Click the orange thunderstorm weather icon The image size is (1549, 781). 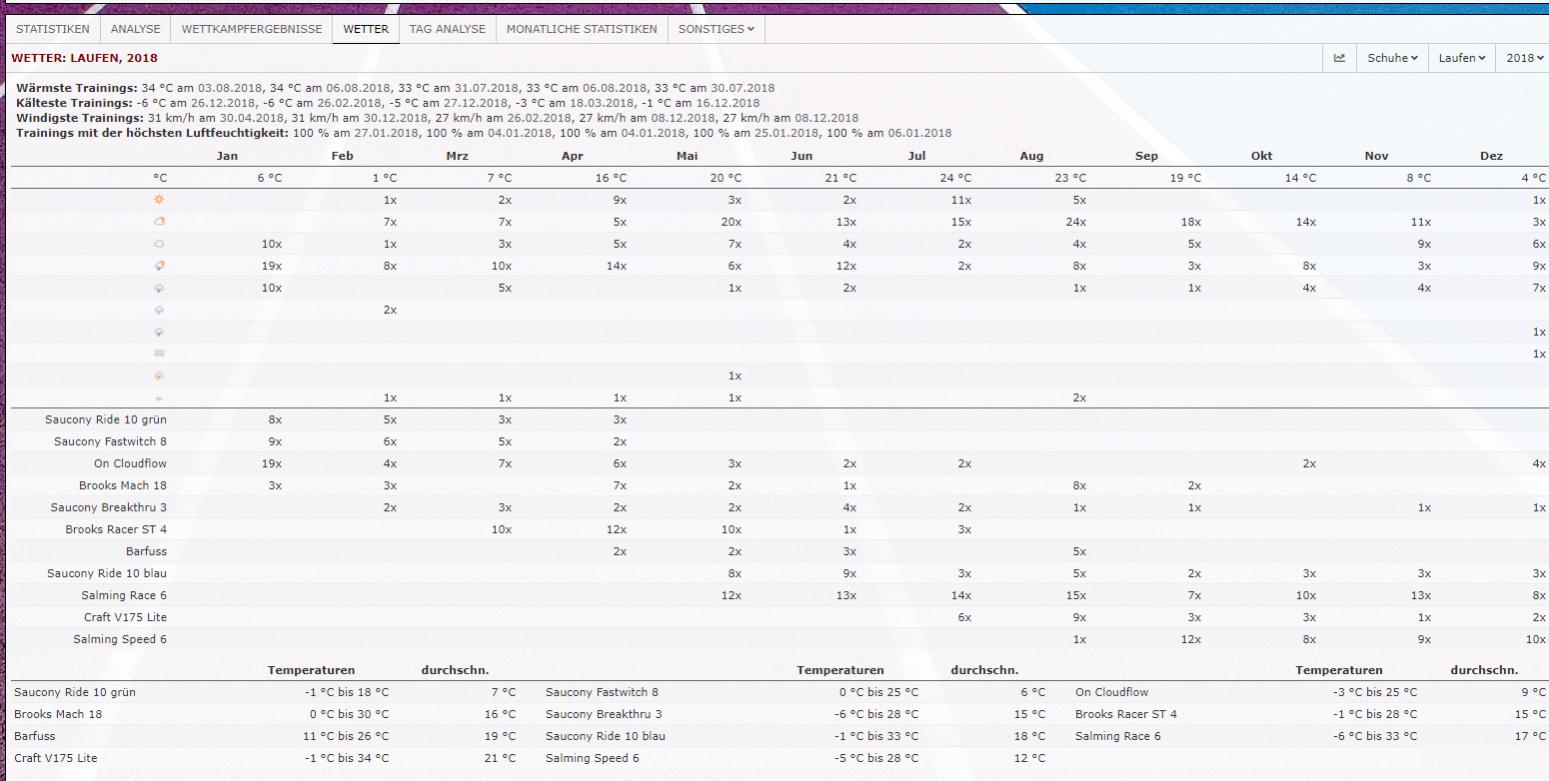click(x=158, y=375)
